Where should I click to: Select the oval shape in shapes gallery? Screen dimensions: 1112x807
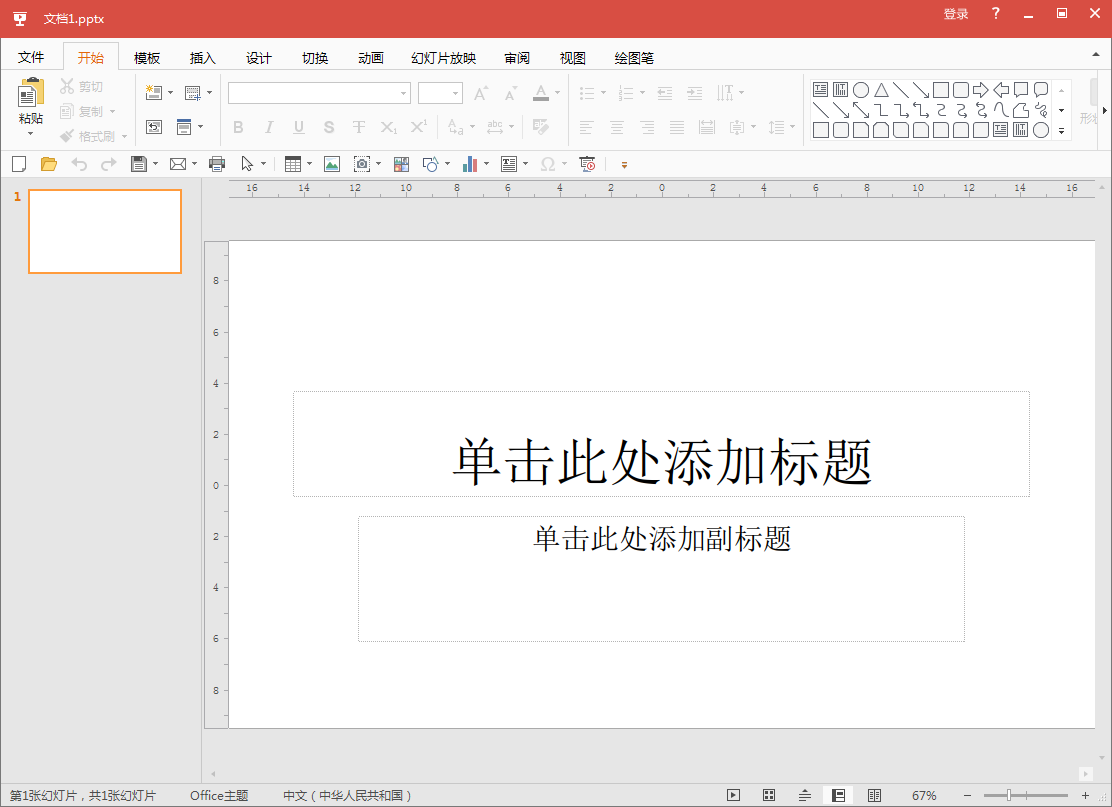pos(860,90)
